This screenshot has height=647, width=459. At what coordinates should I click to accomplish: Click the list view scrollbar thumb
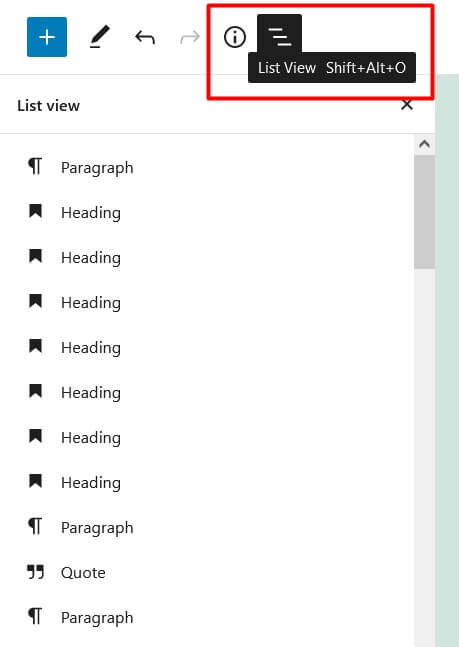[x=424, y=212]
